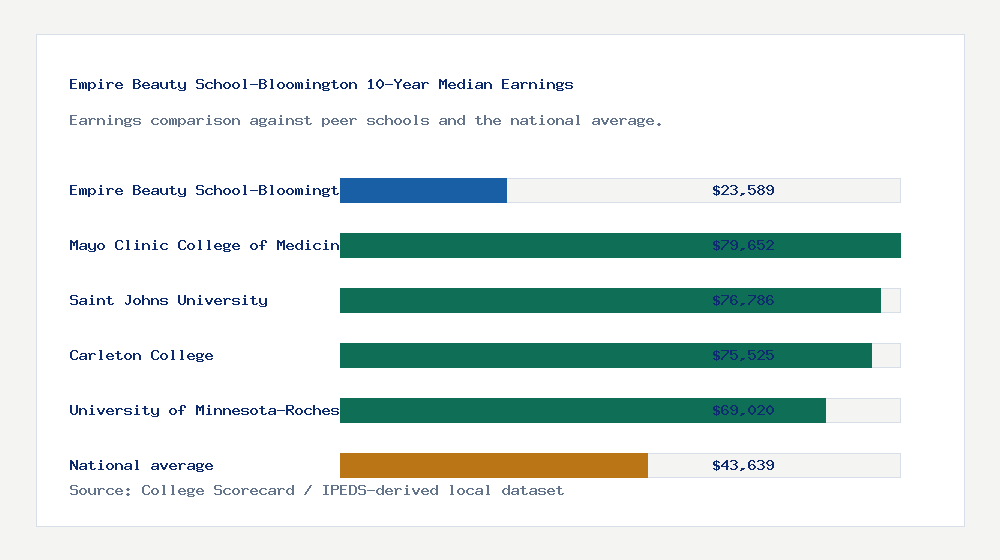This screenshot has height=560, width=1000.
Task: Click the blue Empire Beauty School bar
Action: tap(423, 191)
